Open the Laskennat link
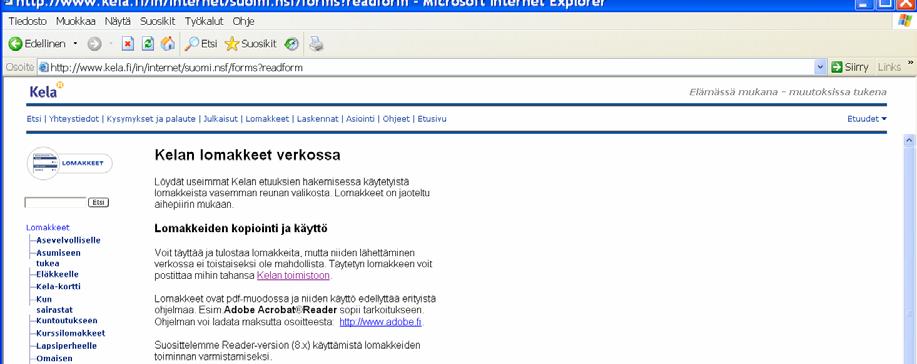This screenshot has width=917, height=364. (318, 119)
